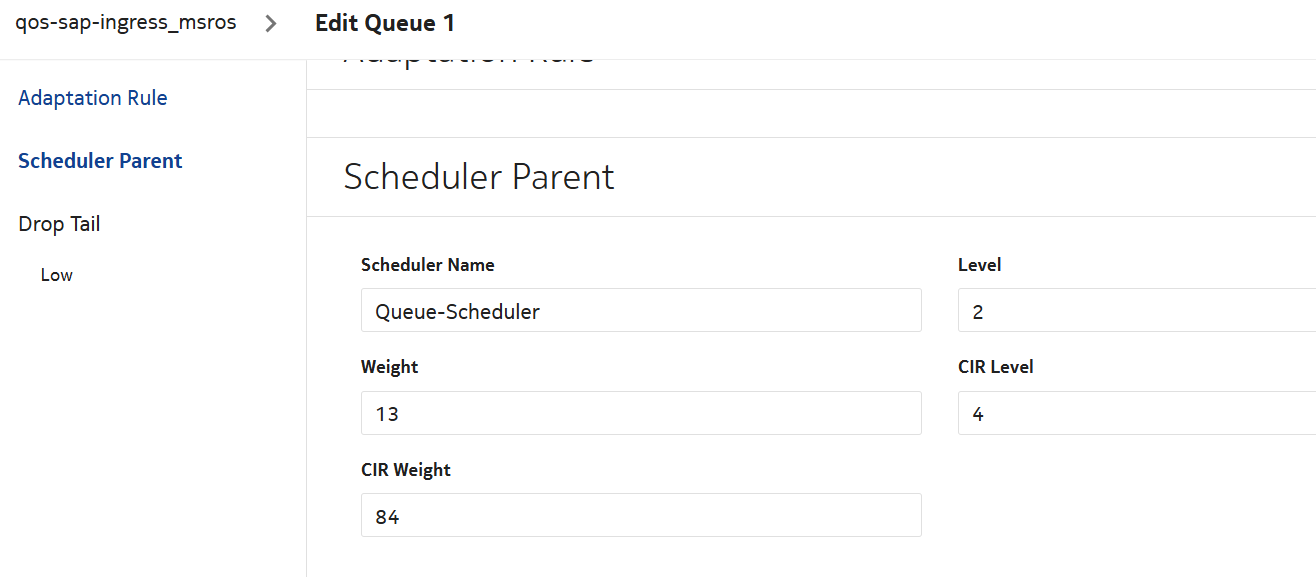Click the Scheduler Name field label
This screenshot has height=577, width=1316.
[428, 265]
